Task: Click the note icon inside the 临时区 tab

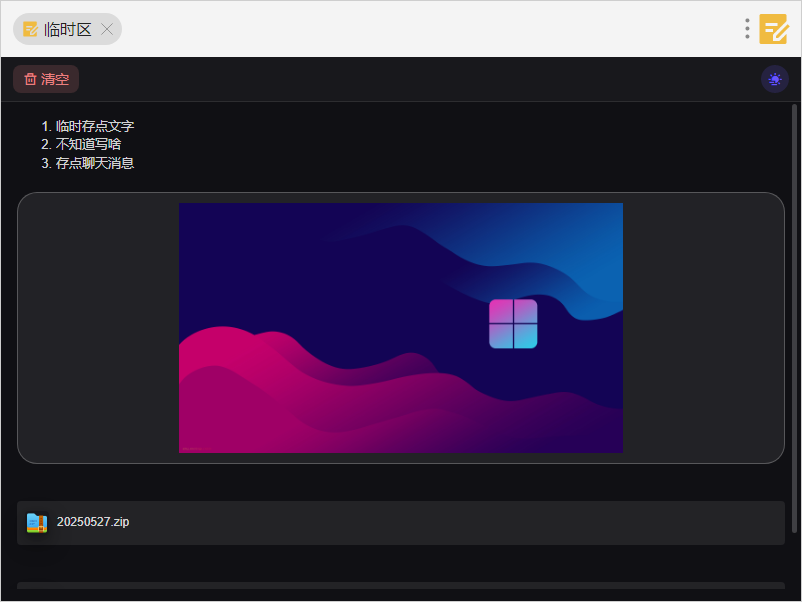Action: (30, 30)
